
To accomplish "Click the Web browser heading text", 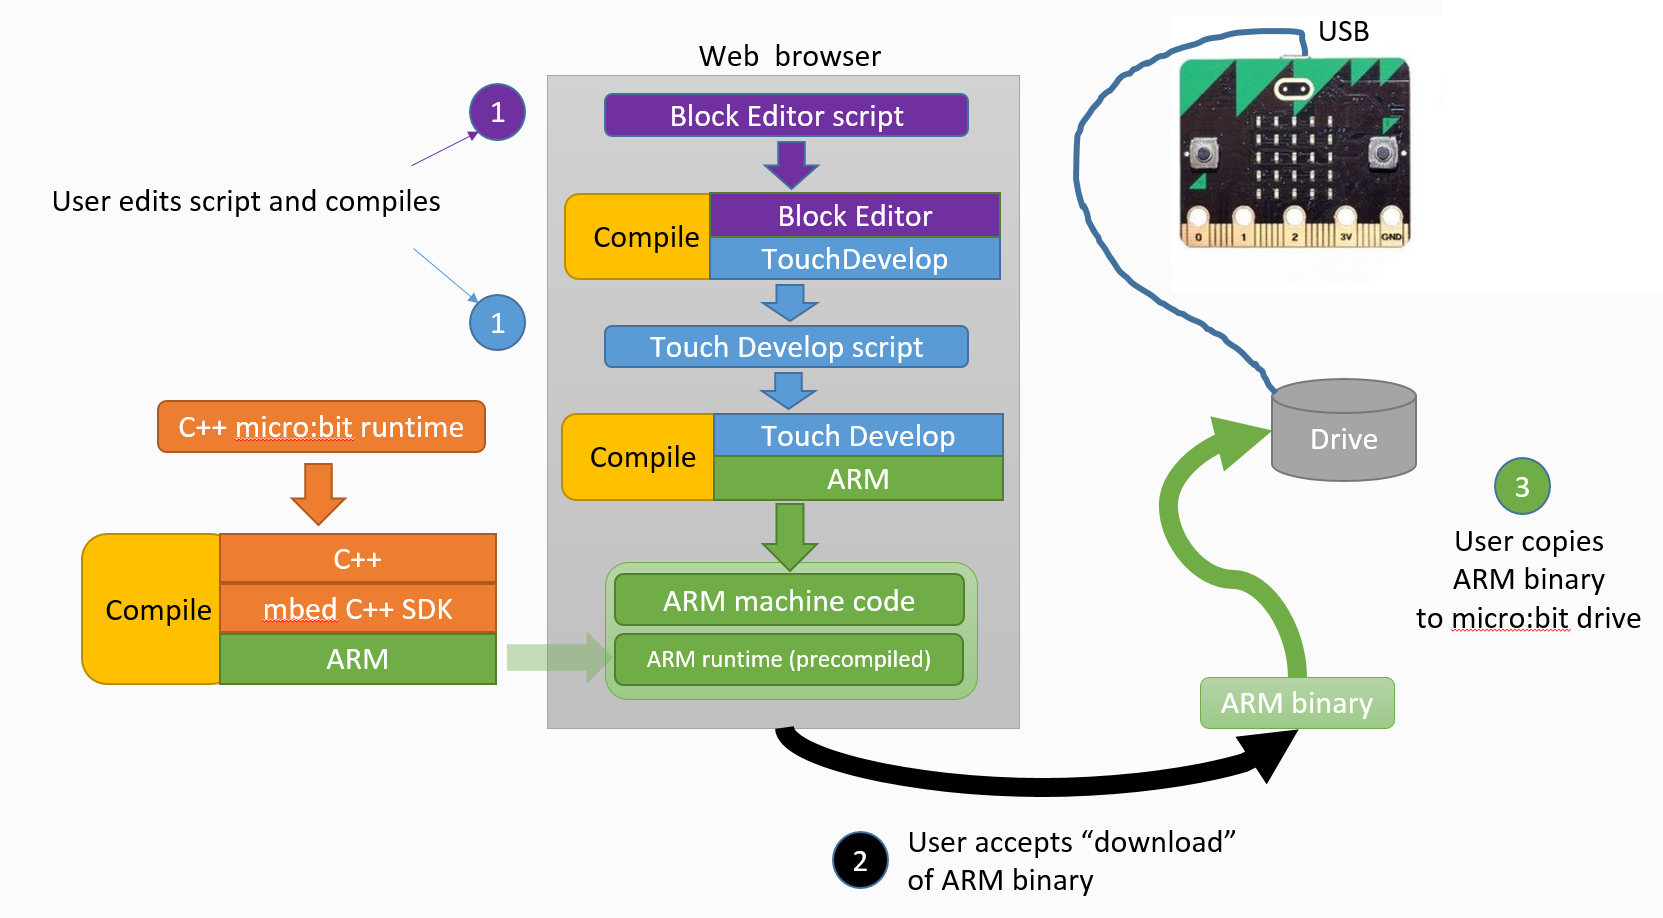I will [x=789, y=56].
